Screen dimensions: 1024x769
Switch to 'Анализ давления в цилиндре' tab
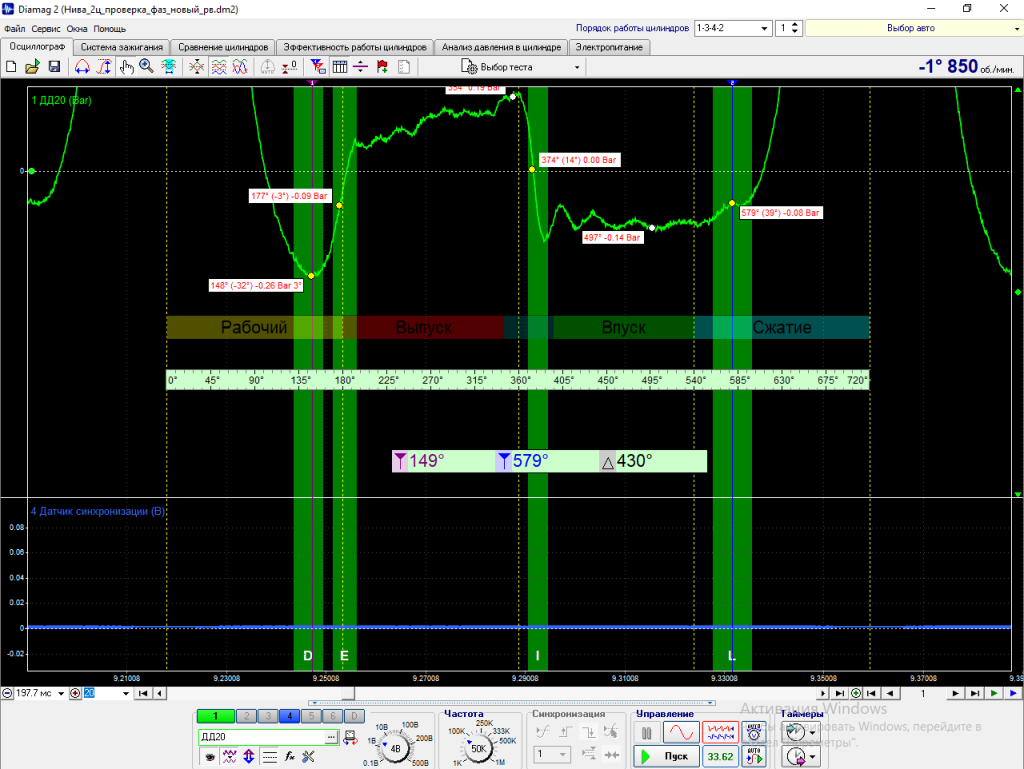501,47
